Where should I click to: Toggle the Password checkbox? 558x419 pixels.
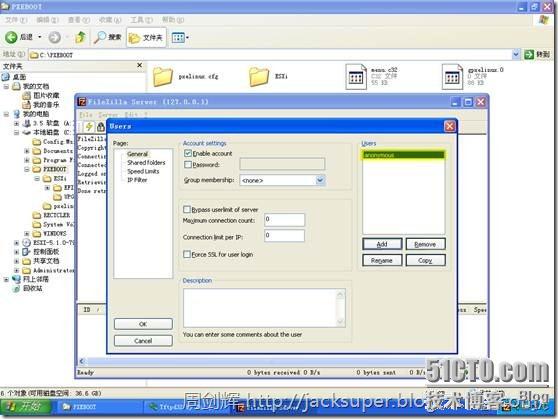pos(188,165)
